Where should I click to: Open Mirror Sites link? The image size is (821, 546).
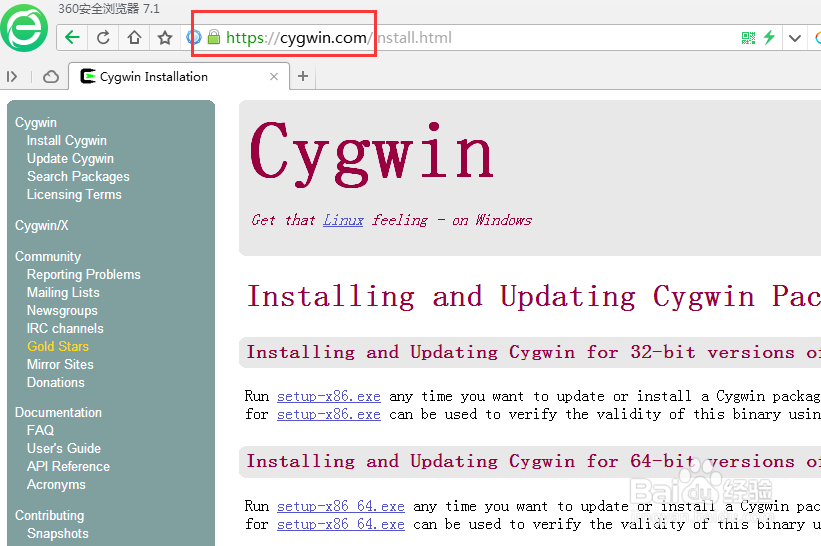click(60, 364)
